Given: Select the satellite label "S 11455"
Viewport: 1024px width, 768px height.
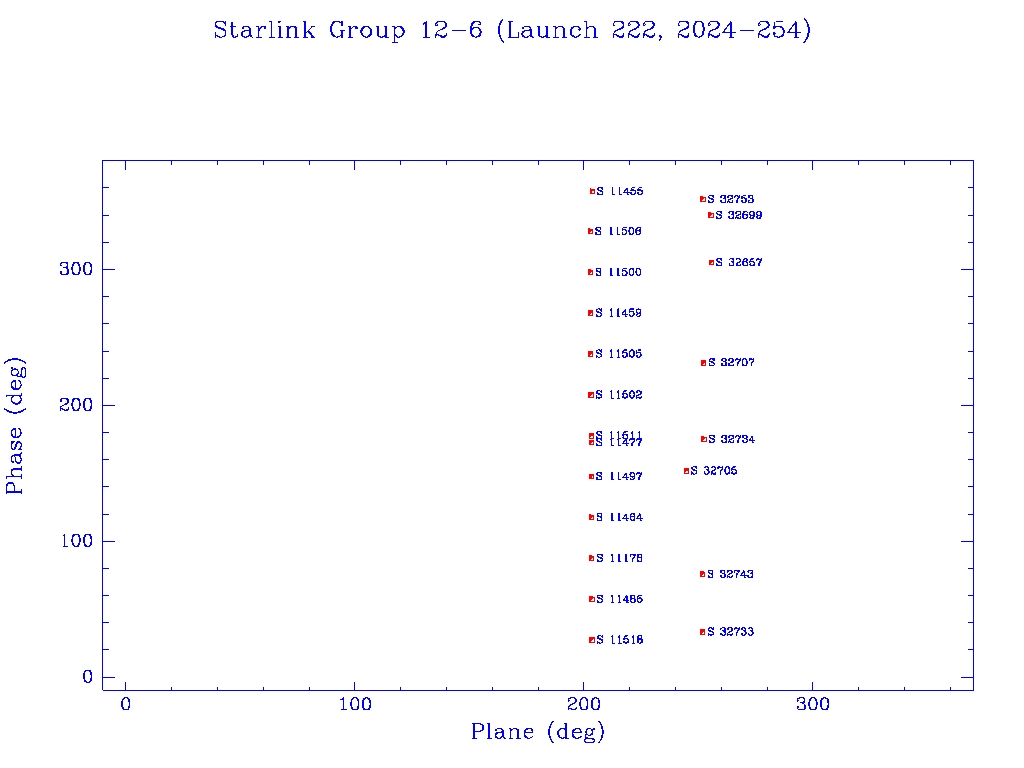Looking at the screenshot, I should tap(620, 191).
